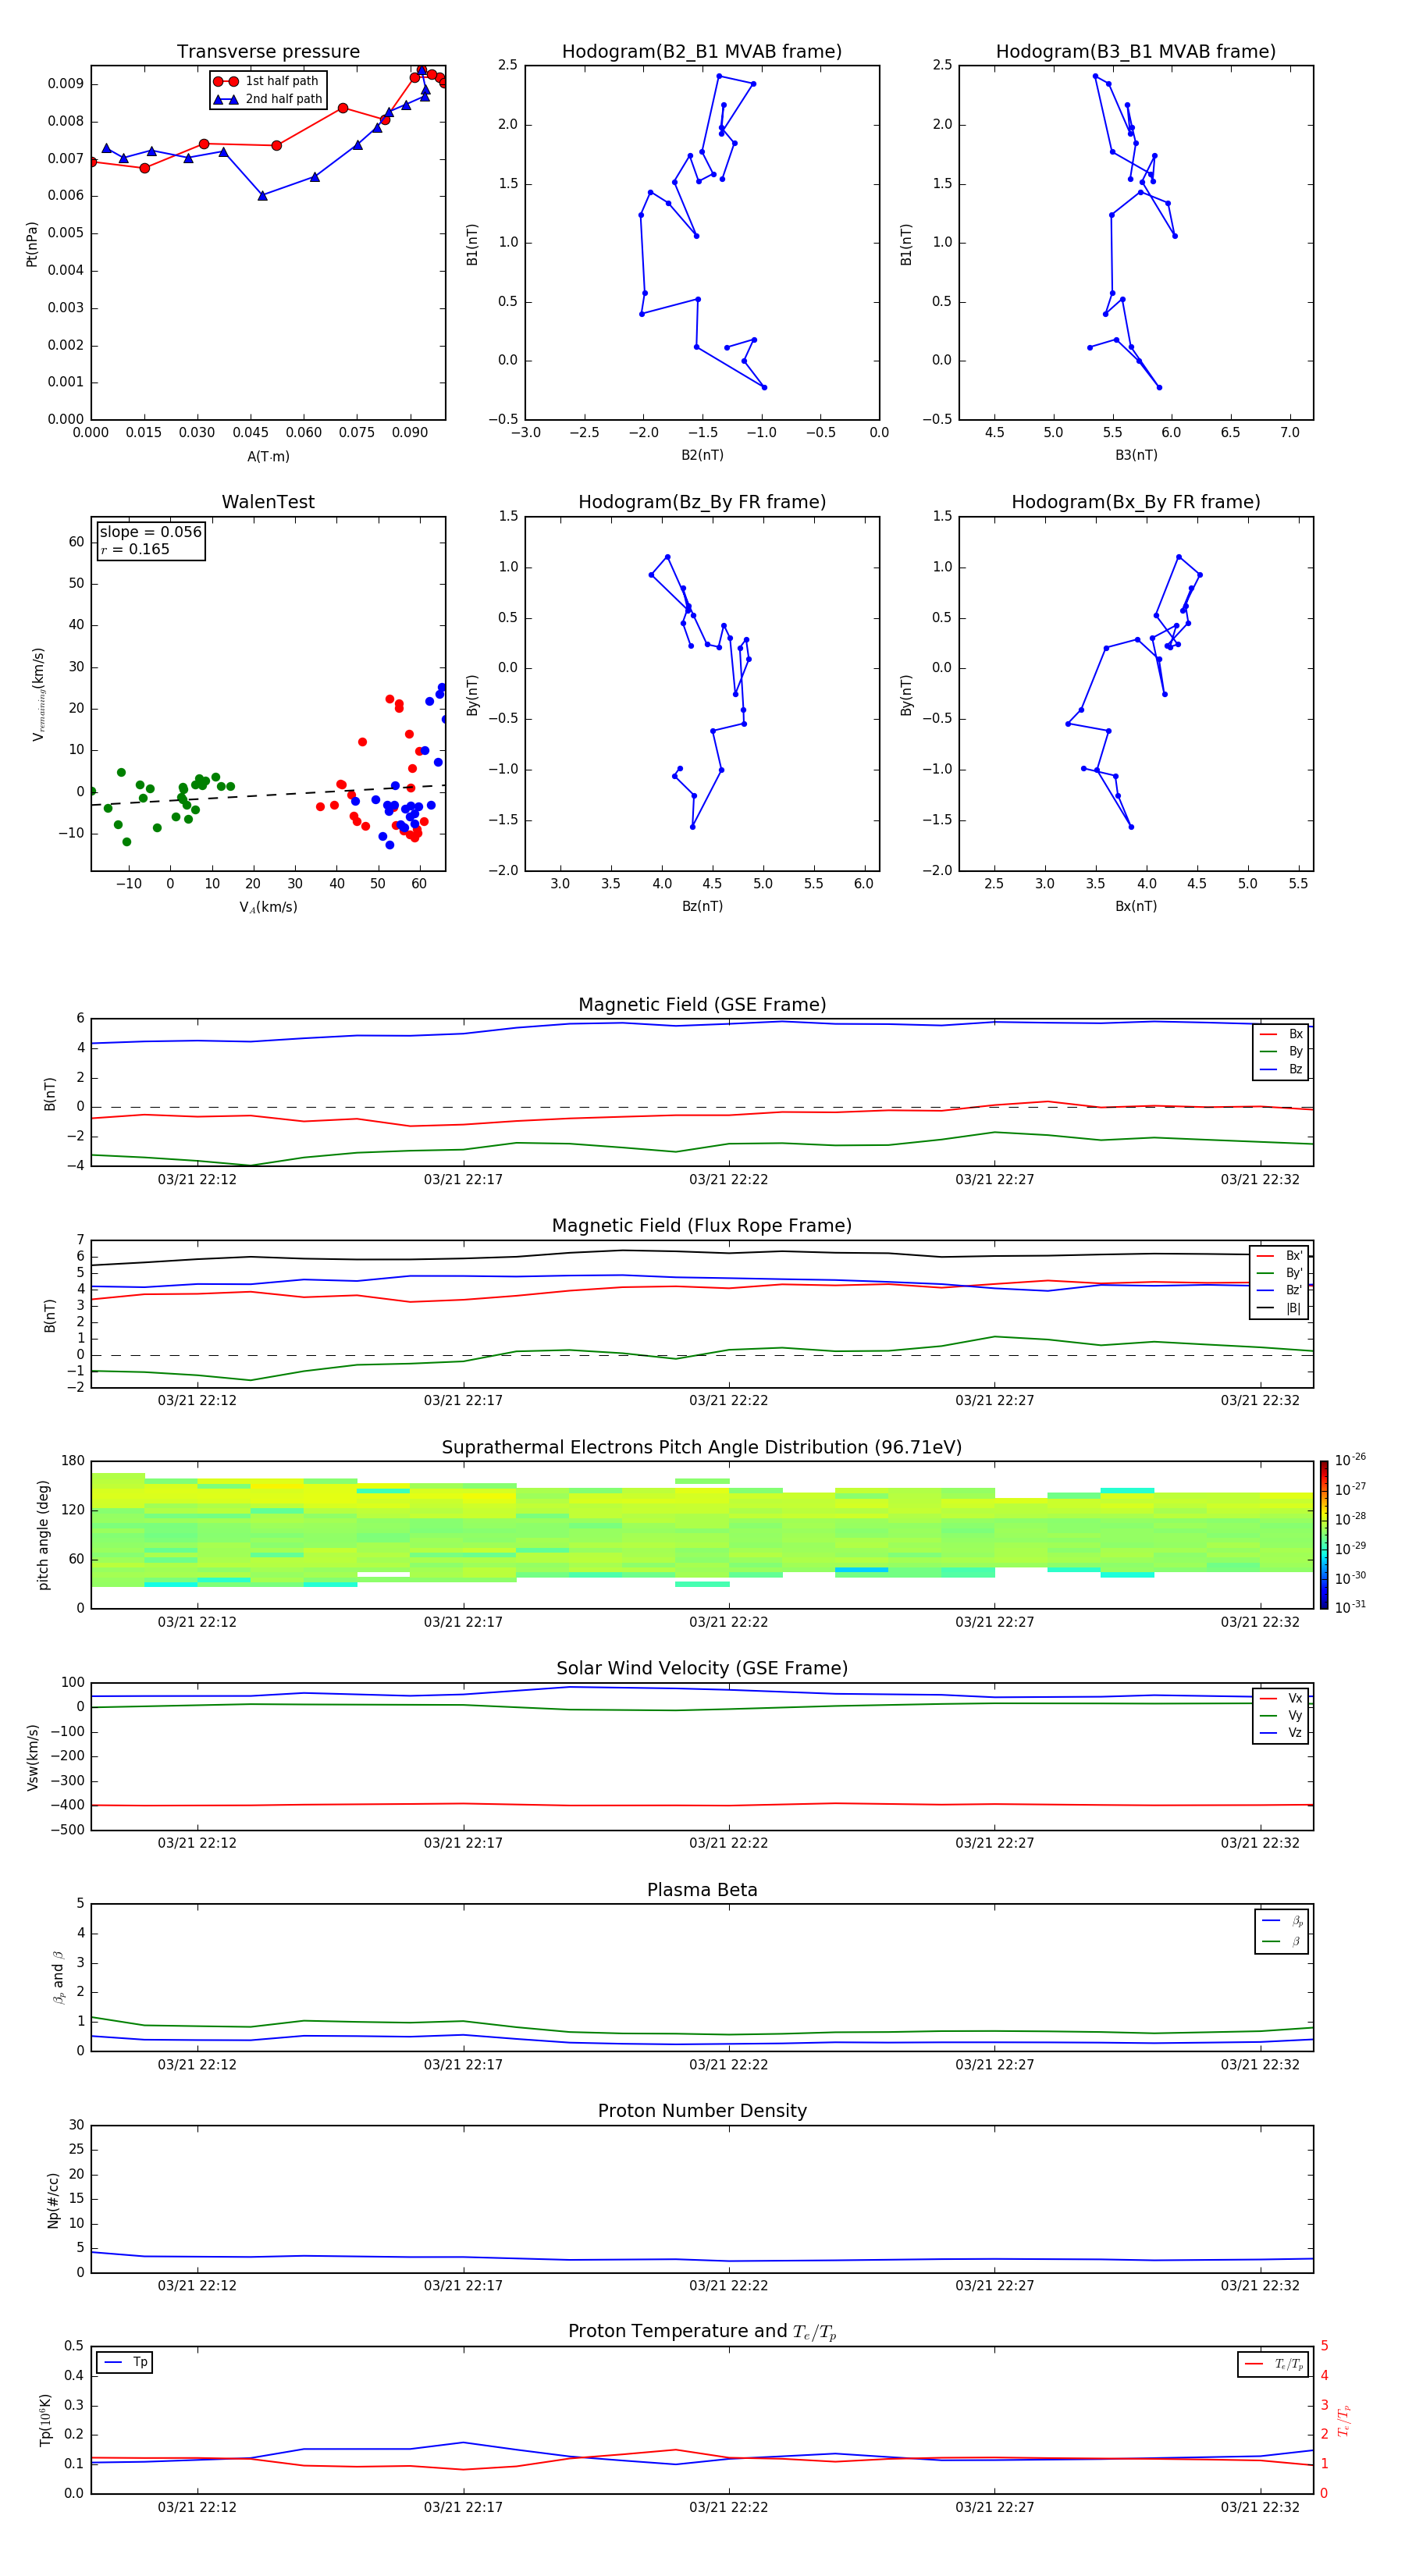The height and width of the screenshot is (2576, 1405).
Task: Click the |B| legend entry in Flux Rope panel
Action: [1280, 1308]
